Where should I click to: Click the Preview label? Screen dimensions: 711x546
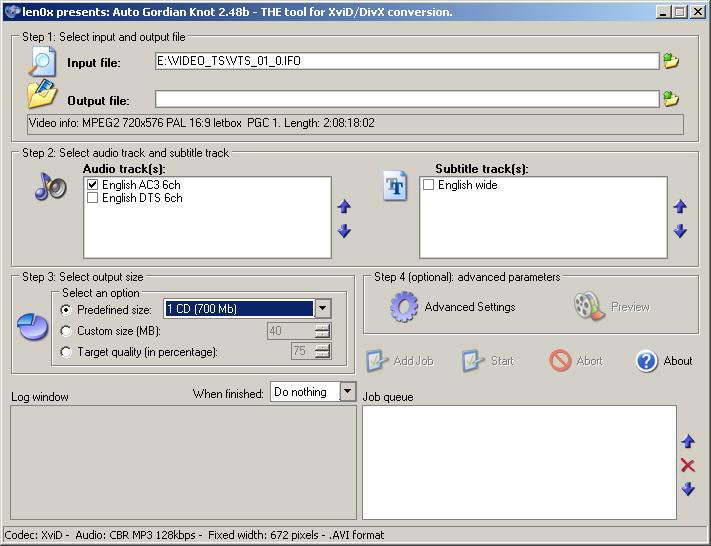click(x=630, y=307)
